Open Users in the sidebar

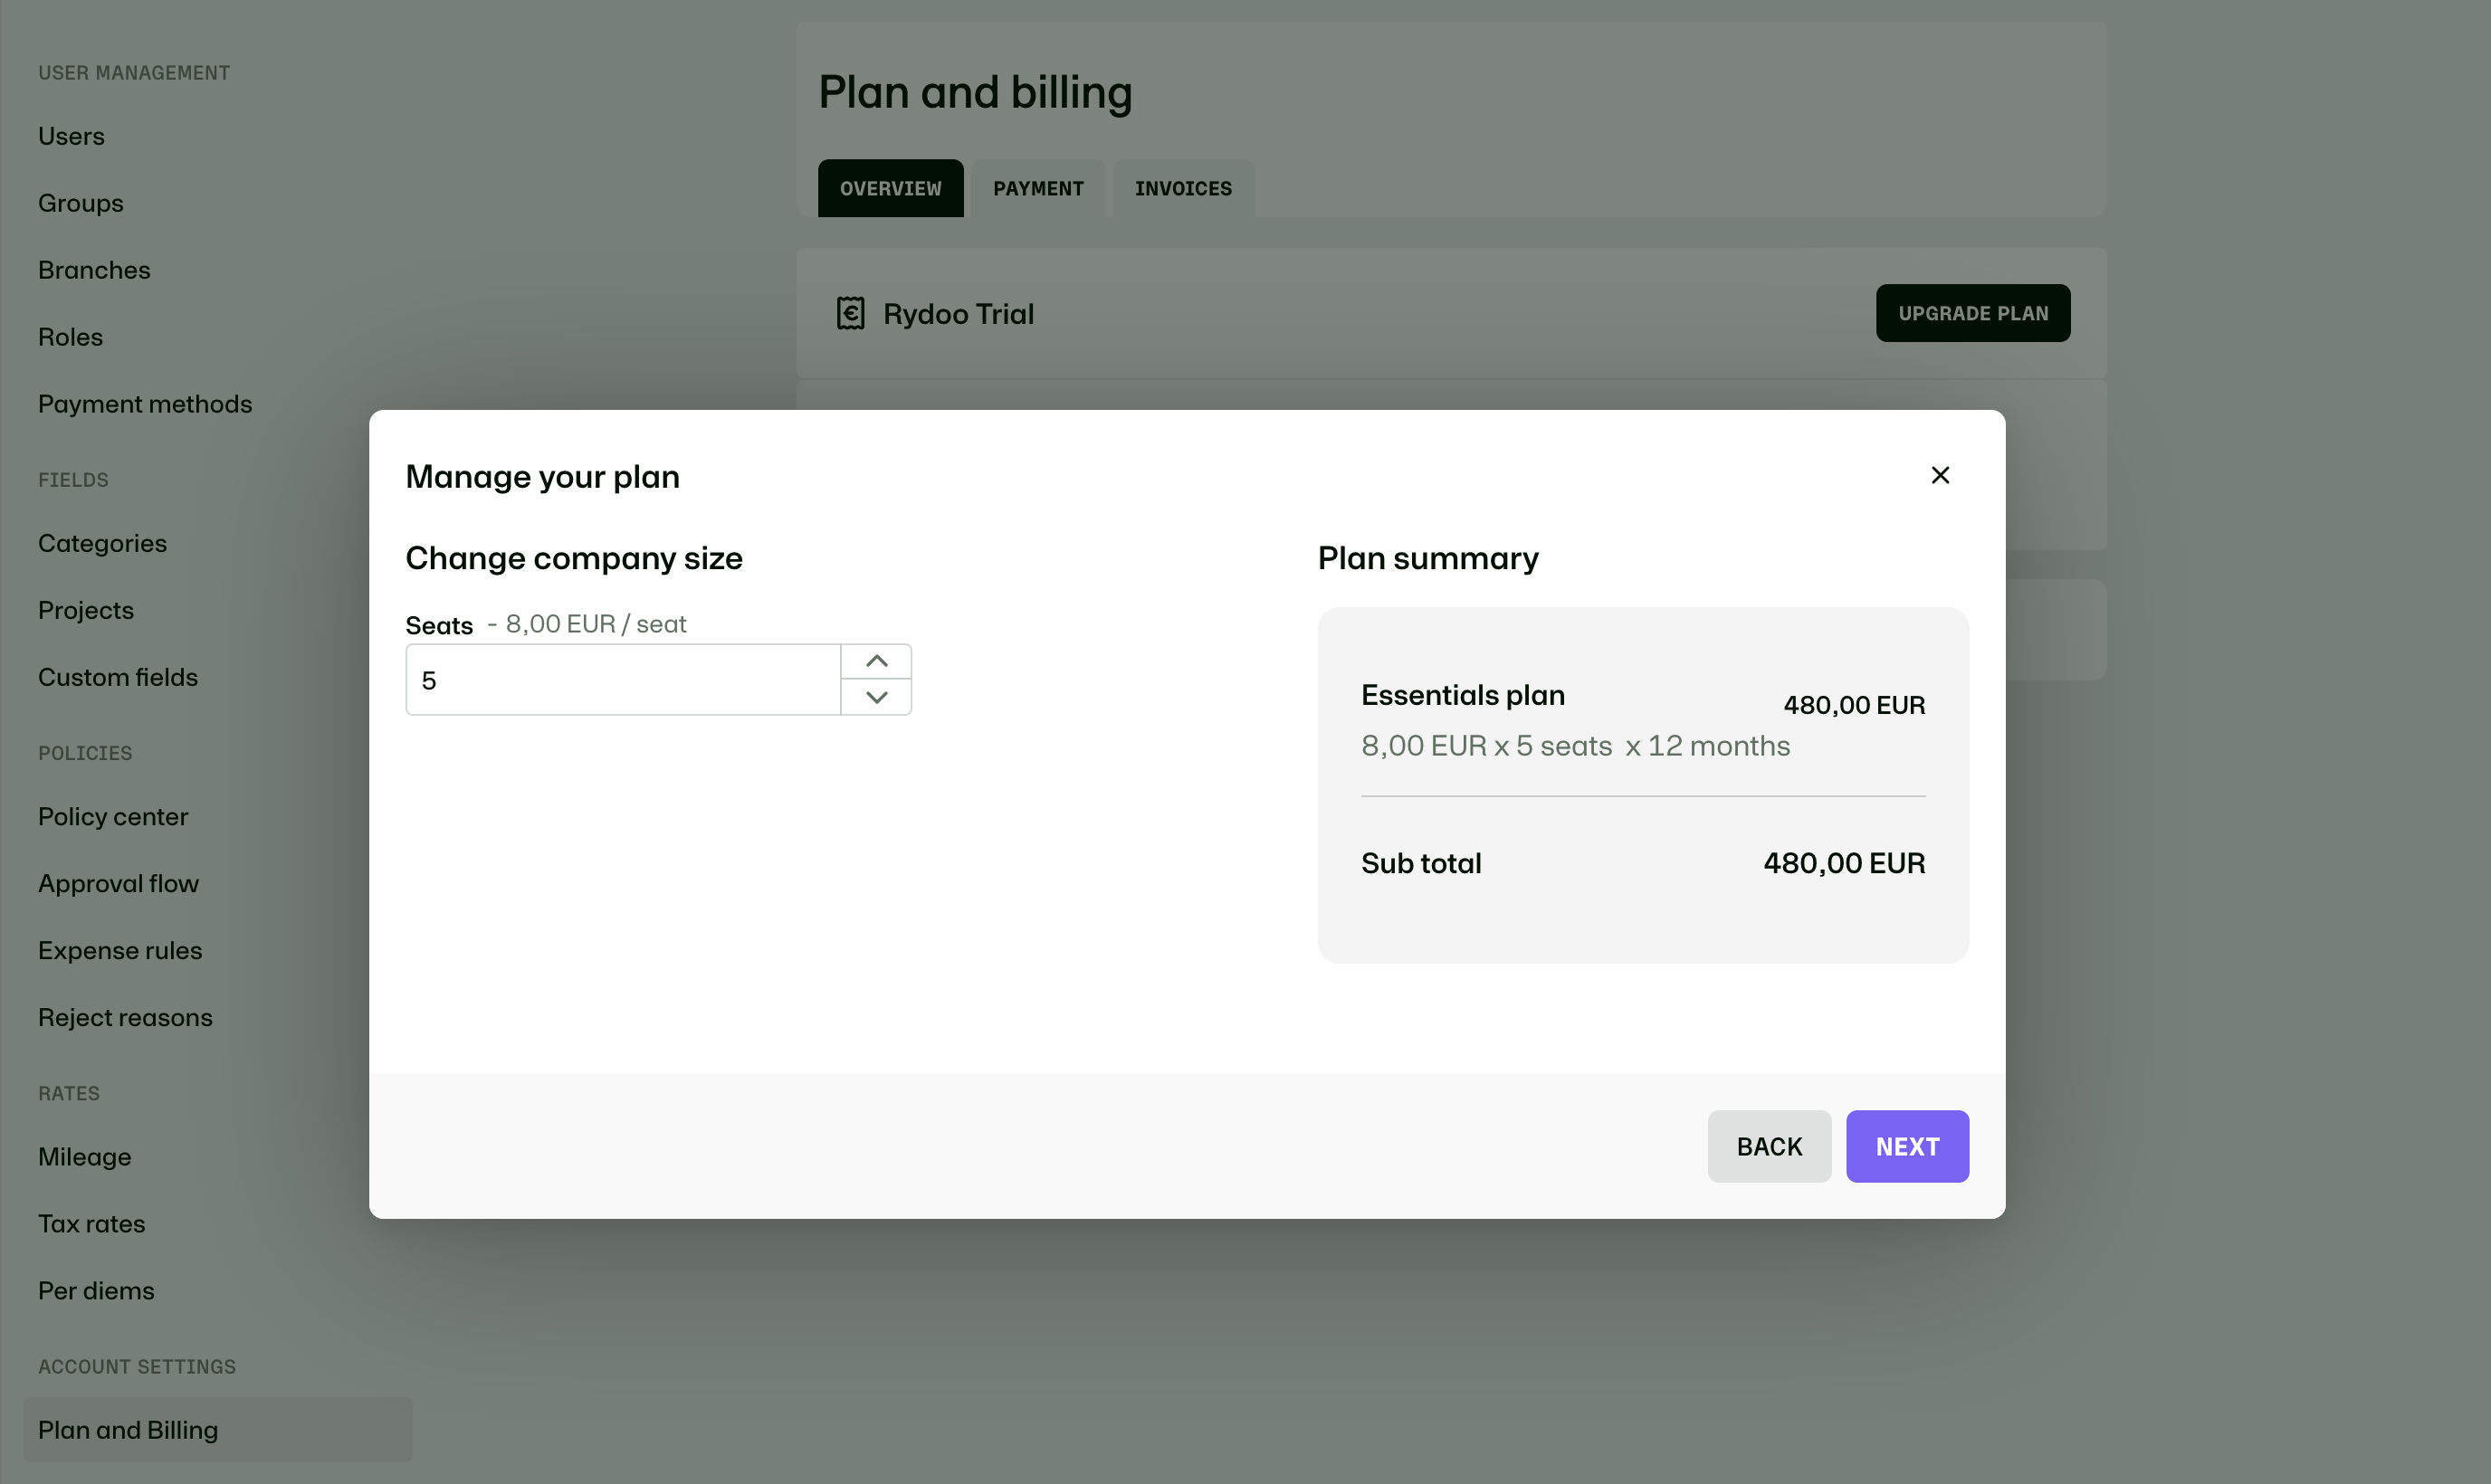click(x=71, y=136)
